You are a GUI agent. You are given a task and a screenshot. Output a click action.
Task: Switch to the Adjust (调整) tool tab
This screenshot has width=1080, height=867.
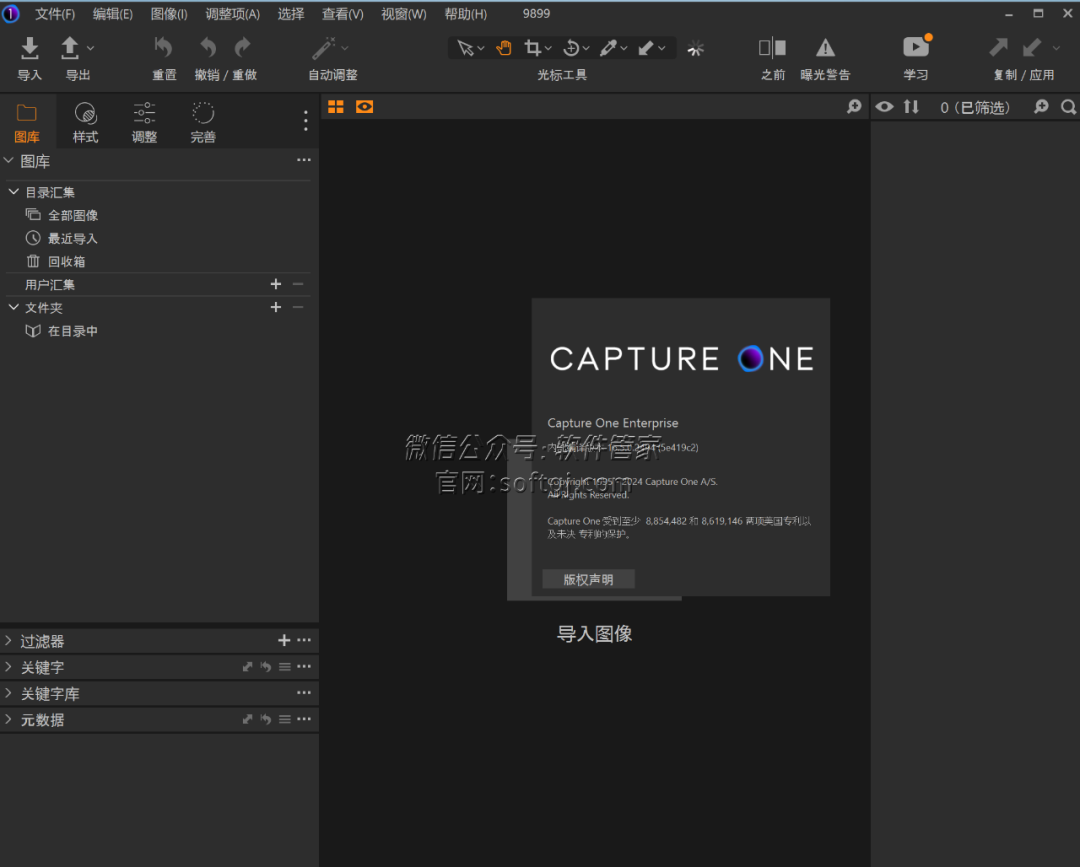144,123
